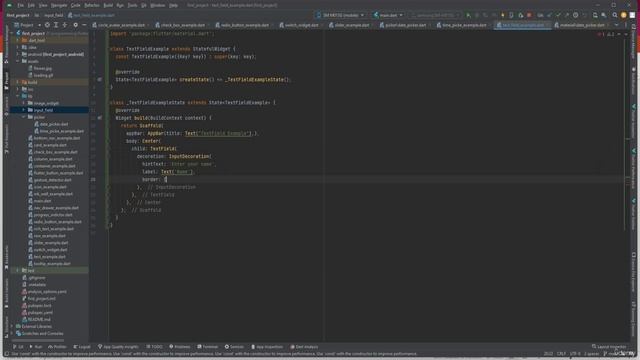Click the user avatar icon in toolbar
Viewport: 640px width, 360px height.
click(624, 15)
